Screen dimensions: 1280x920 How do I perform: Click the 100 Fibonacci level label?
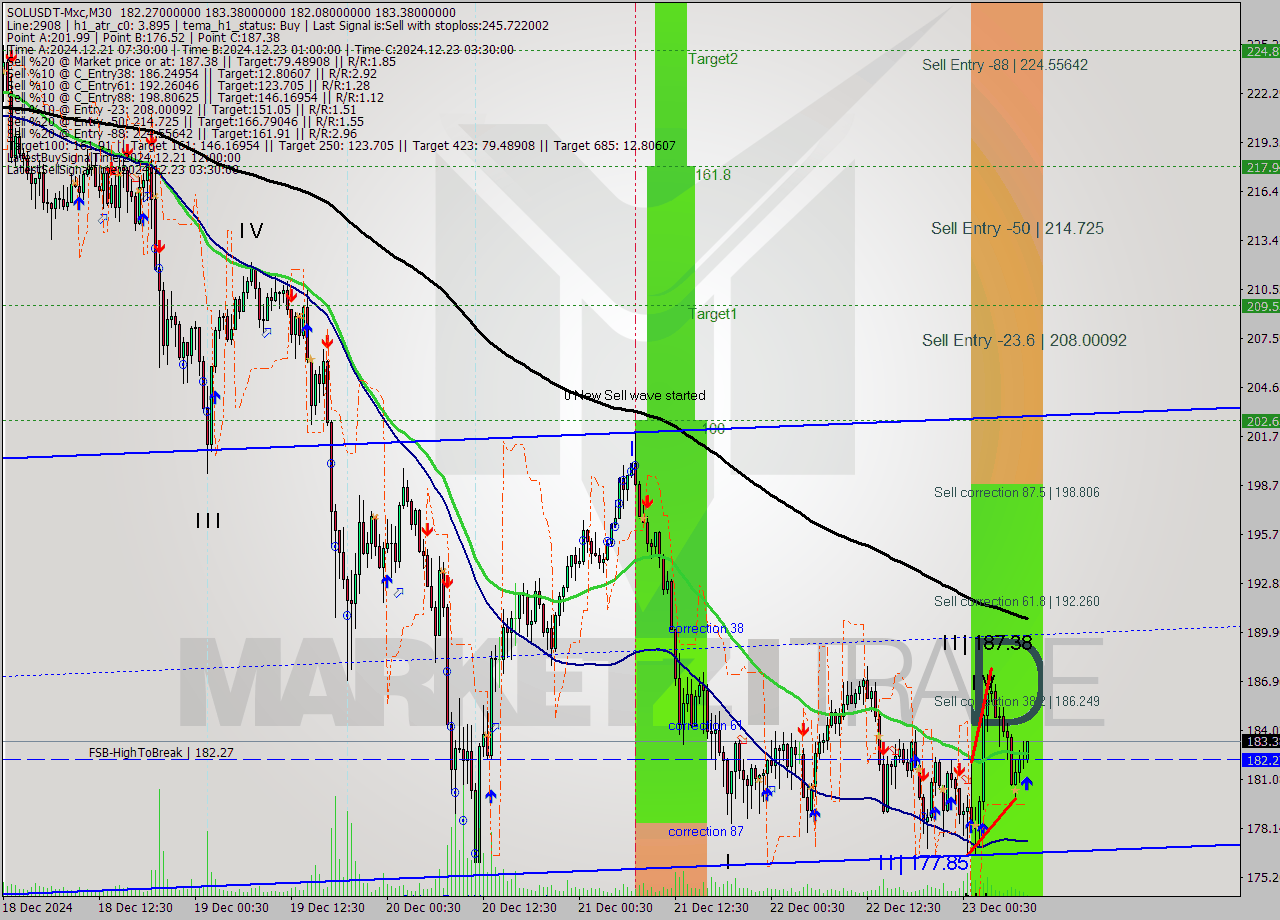tap(715, 428)
